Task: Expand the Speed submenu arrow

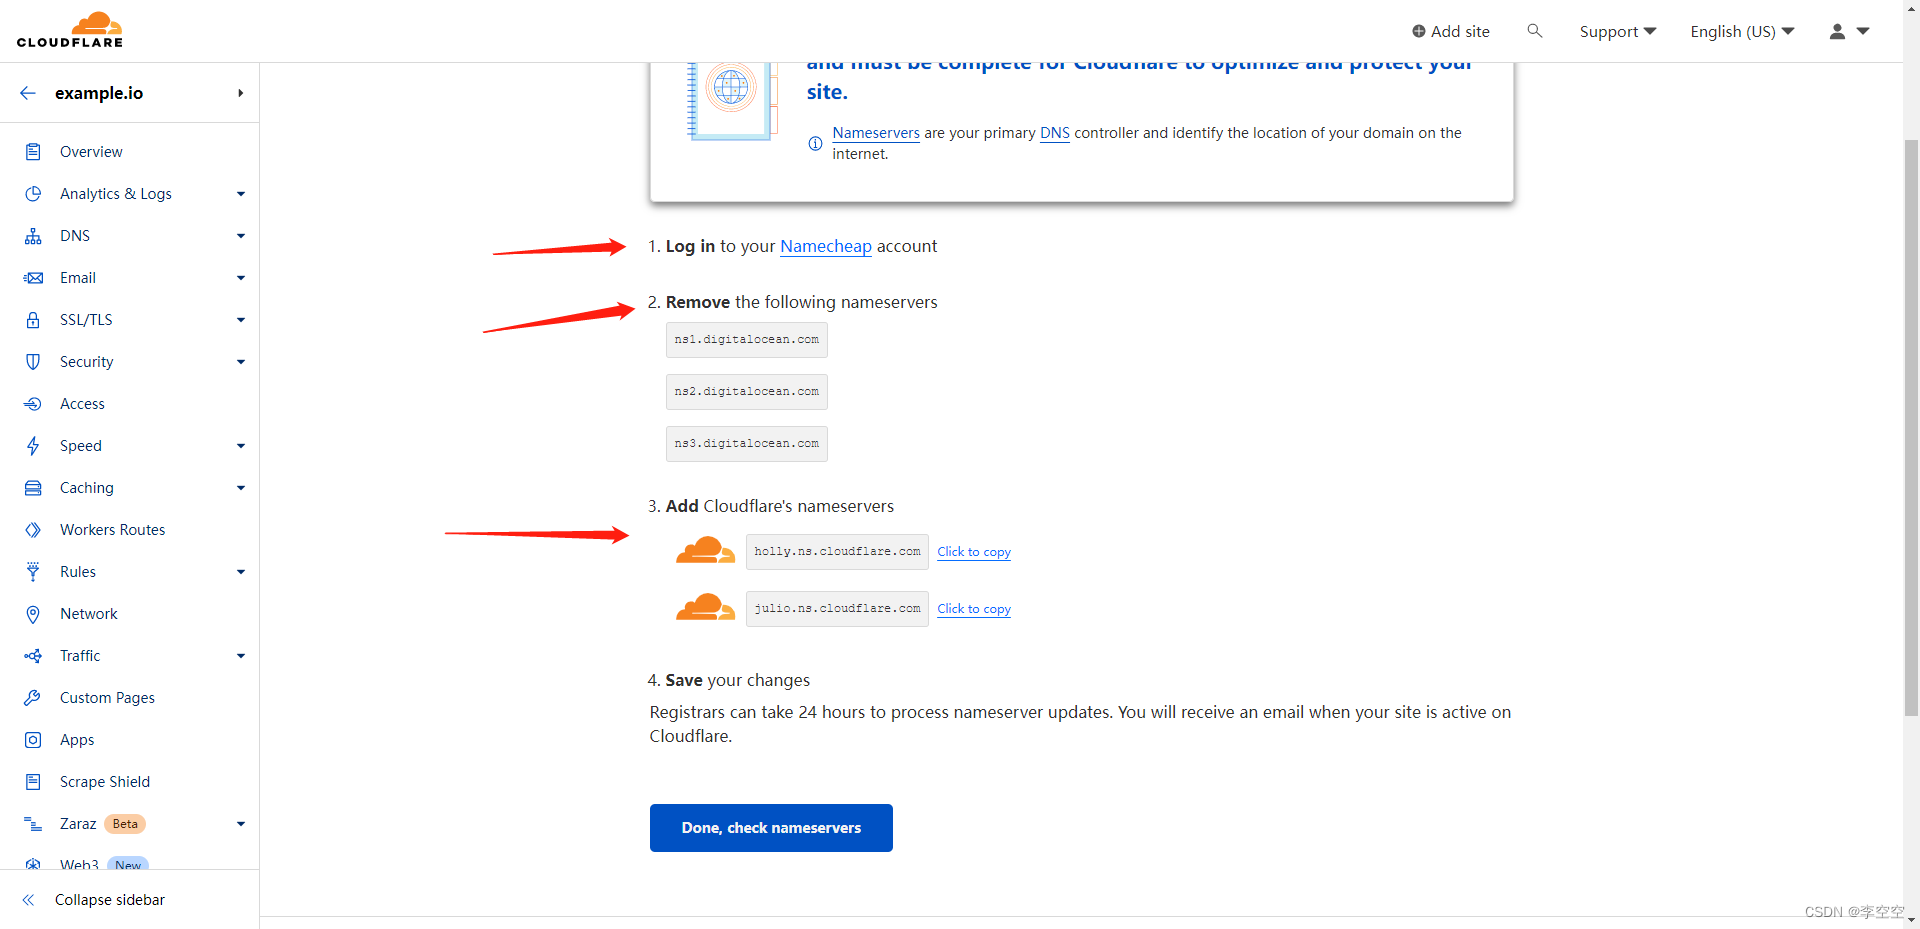Action: pyautogui.click(x=241, y=446)
